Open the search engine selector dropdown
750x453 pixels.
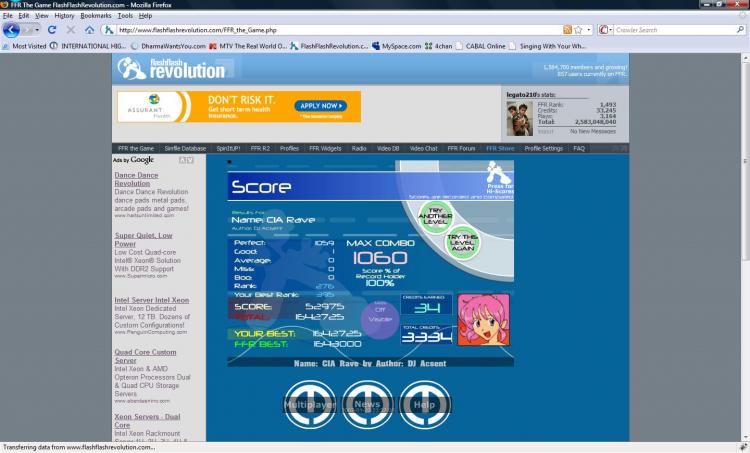coord(605,30)
